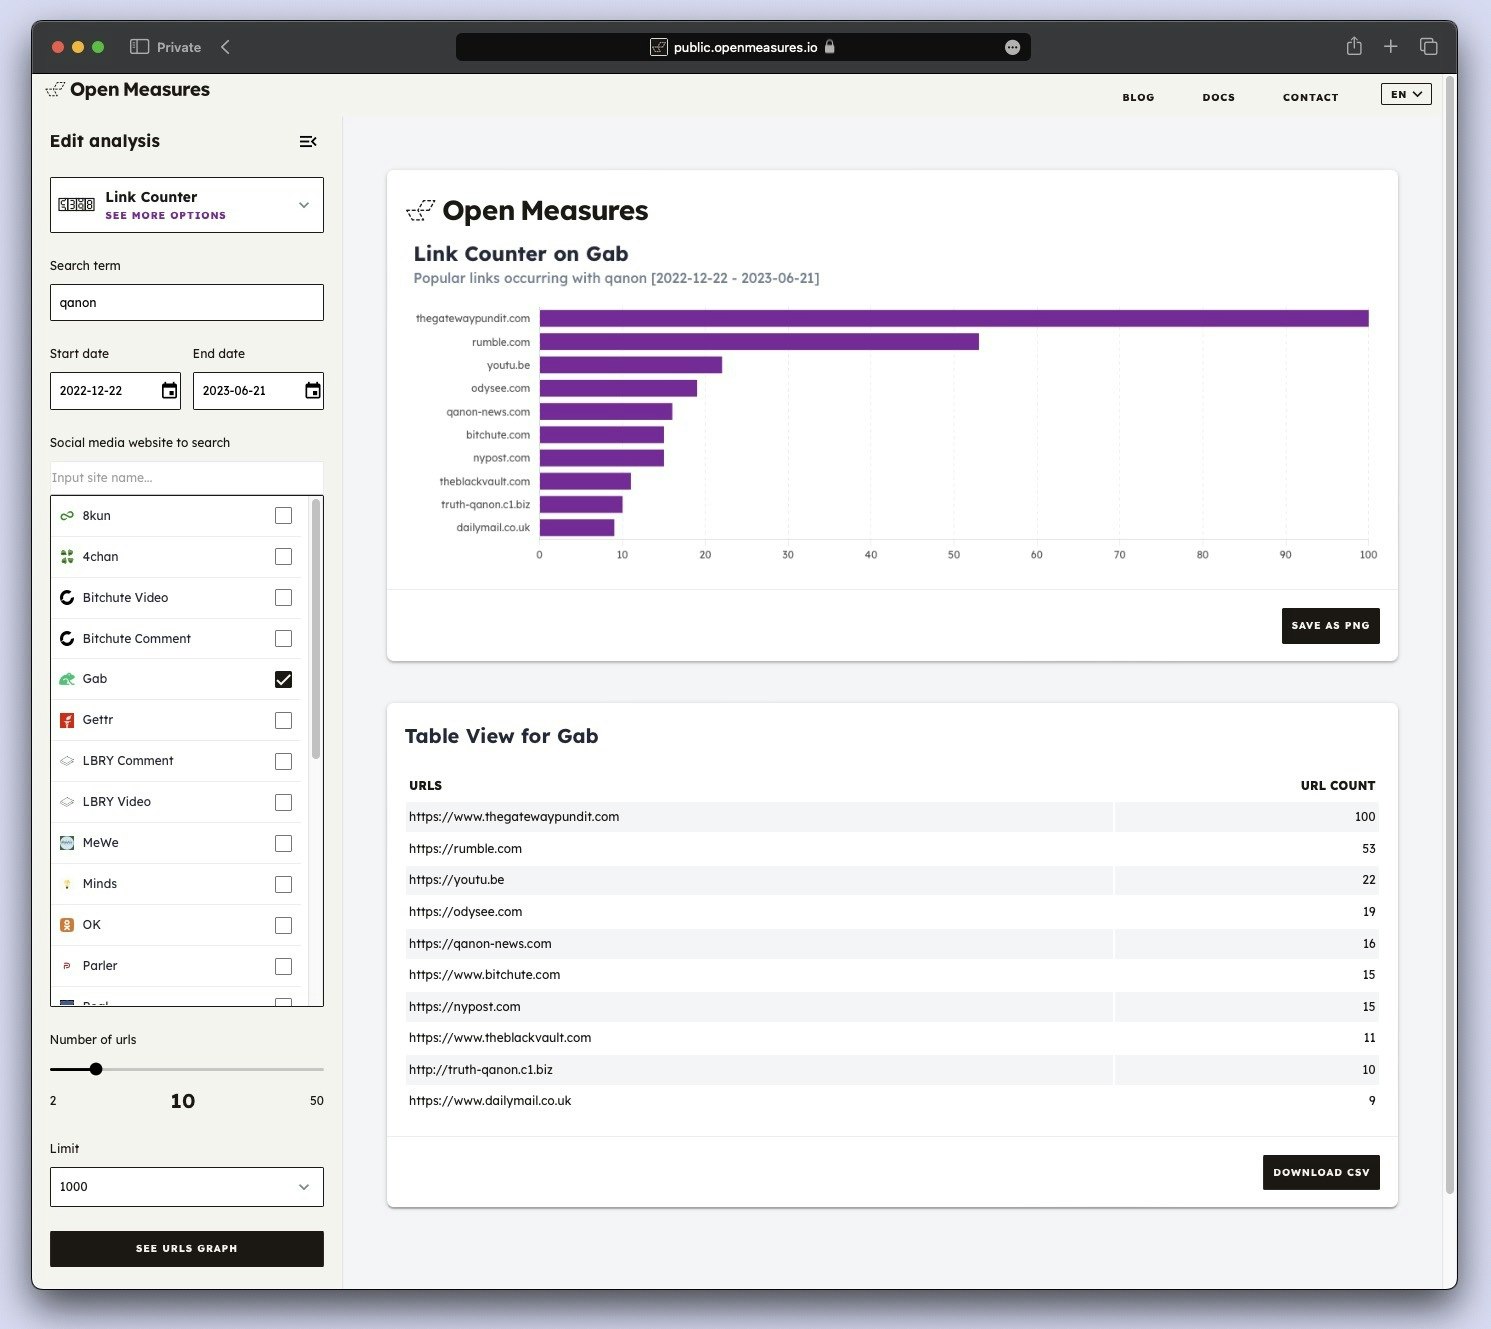Click the Start date field 2022-12-22

click(x=115, y=391)
